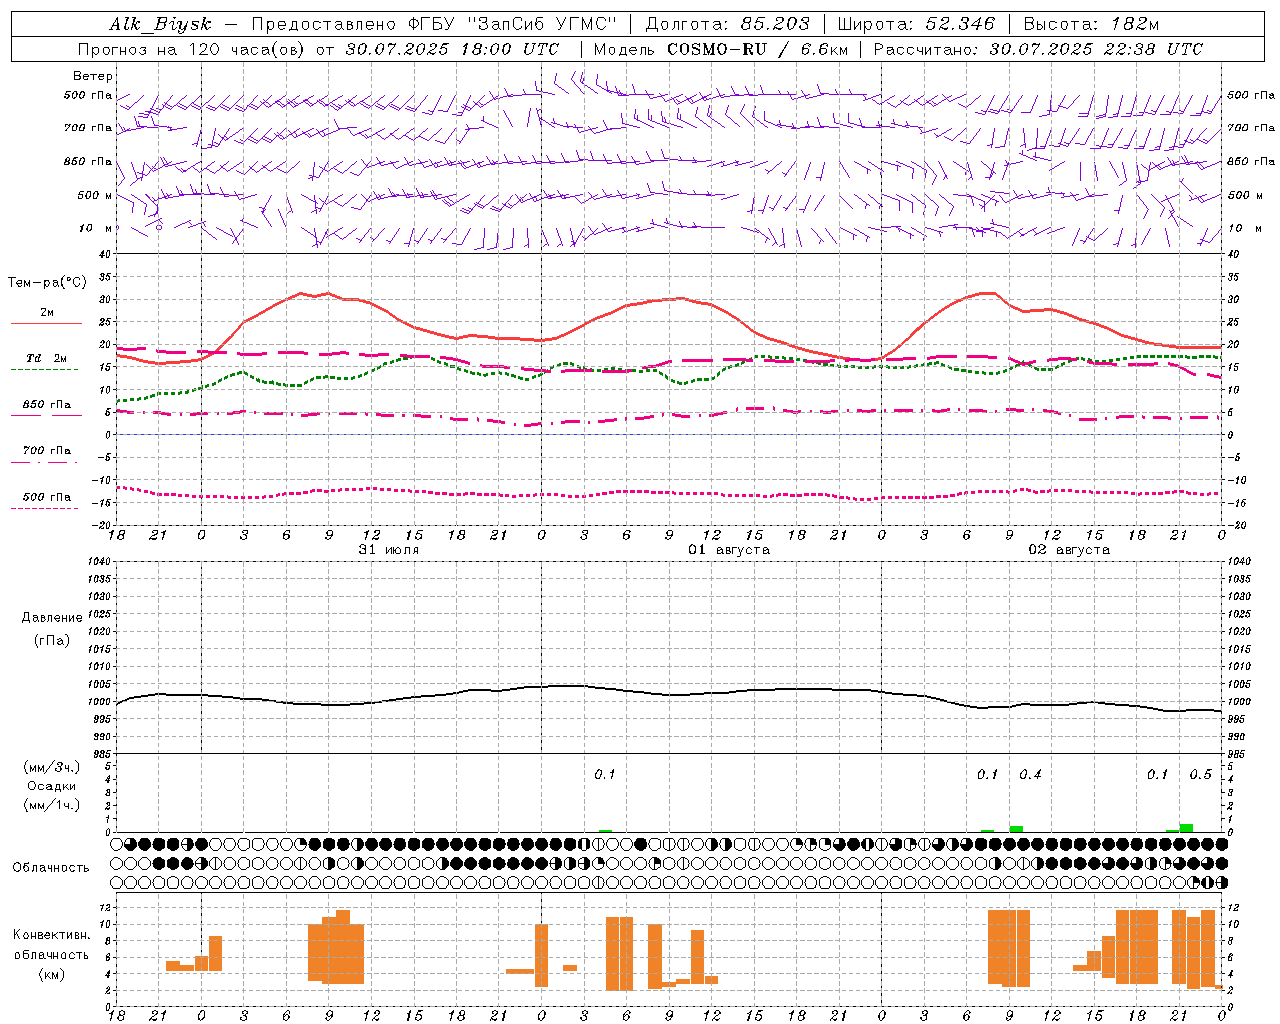The height and width of the screenshot is (1024, 1280).
Task: Click the "10 м" wind level label at left
Action: pos(96,229)
